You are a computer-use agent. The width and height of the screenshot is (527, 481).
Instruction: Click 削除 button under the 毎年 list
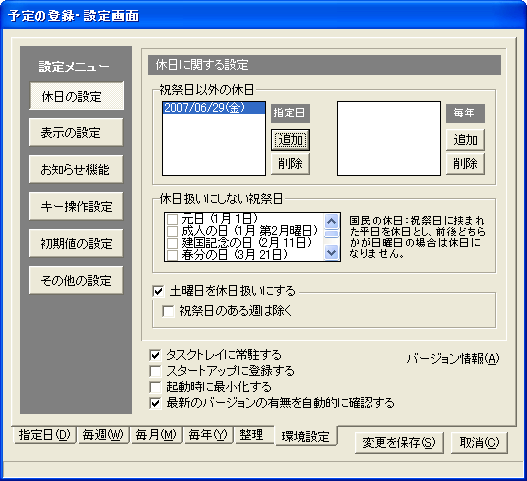click(465, 164)
